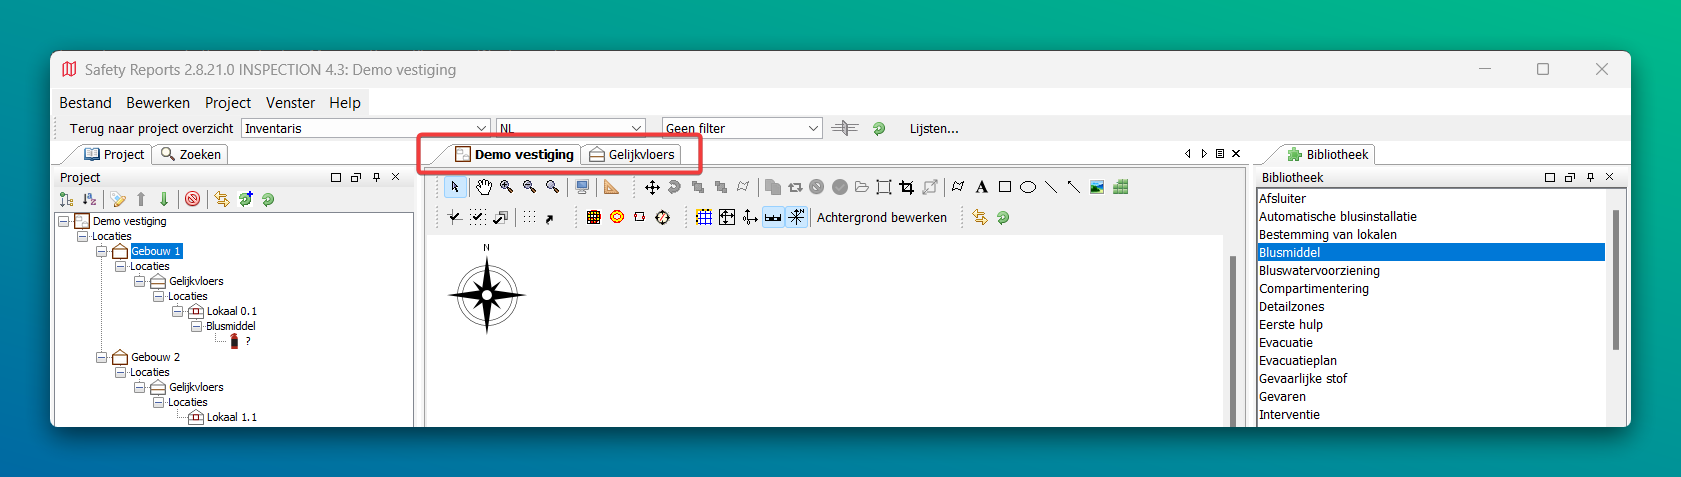Select the crop tool icon
This screenshot has height=477, width=1681.
pos(907,187)
